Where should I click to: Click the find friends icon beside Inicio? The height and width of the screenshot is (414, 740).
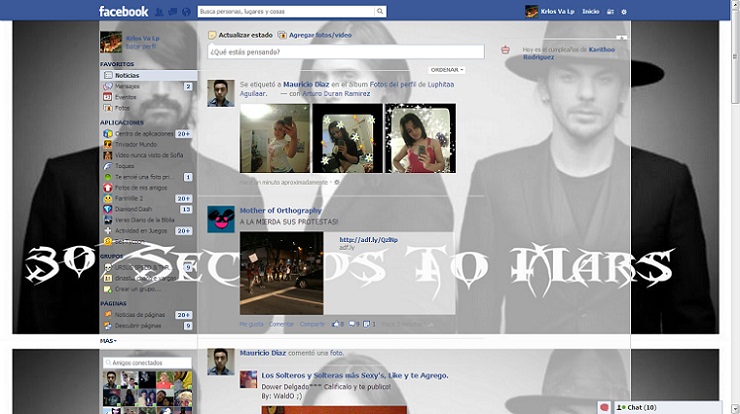click(610, 12)
